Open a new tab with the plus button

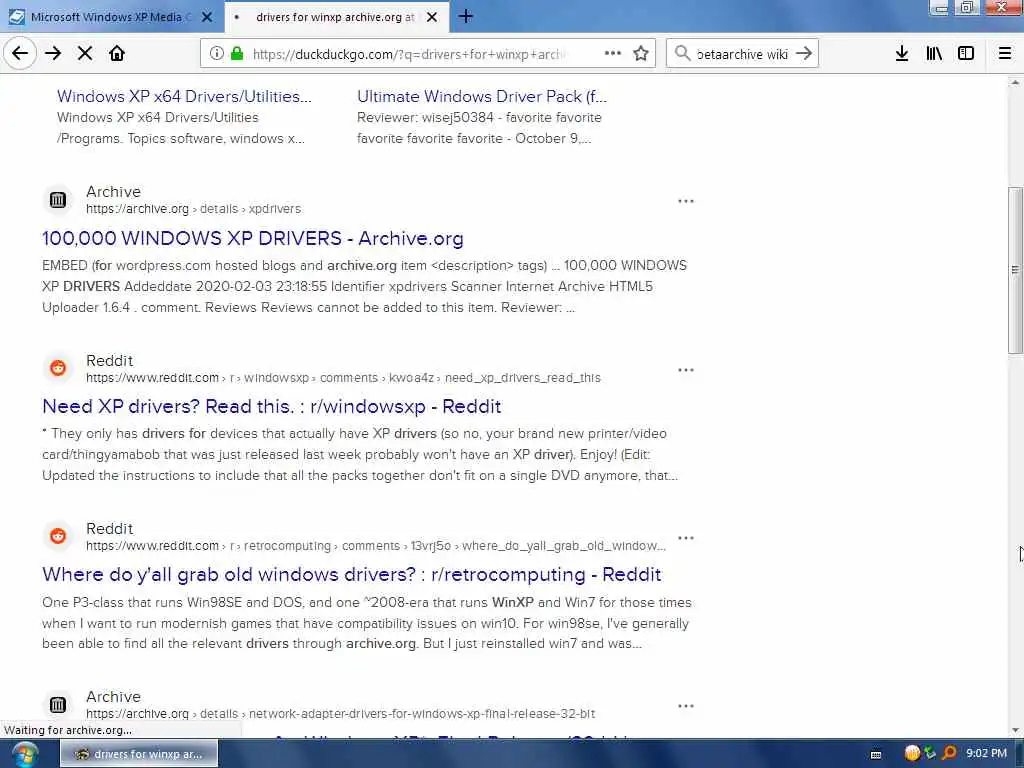pyautogui.click(x=466, y=16)
